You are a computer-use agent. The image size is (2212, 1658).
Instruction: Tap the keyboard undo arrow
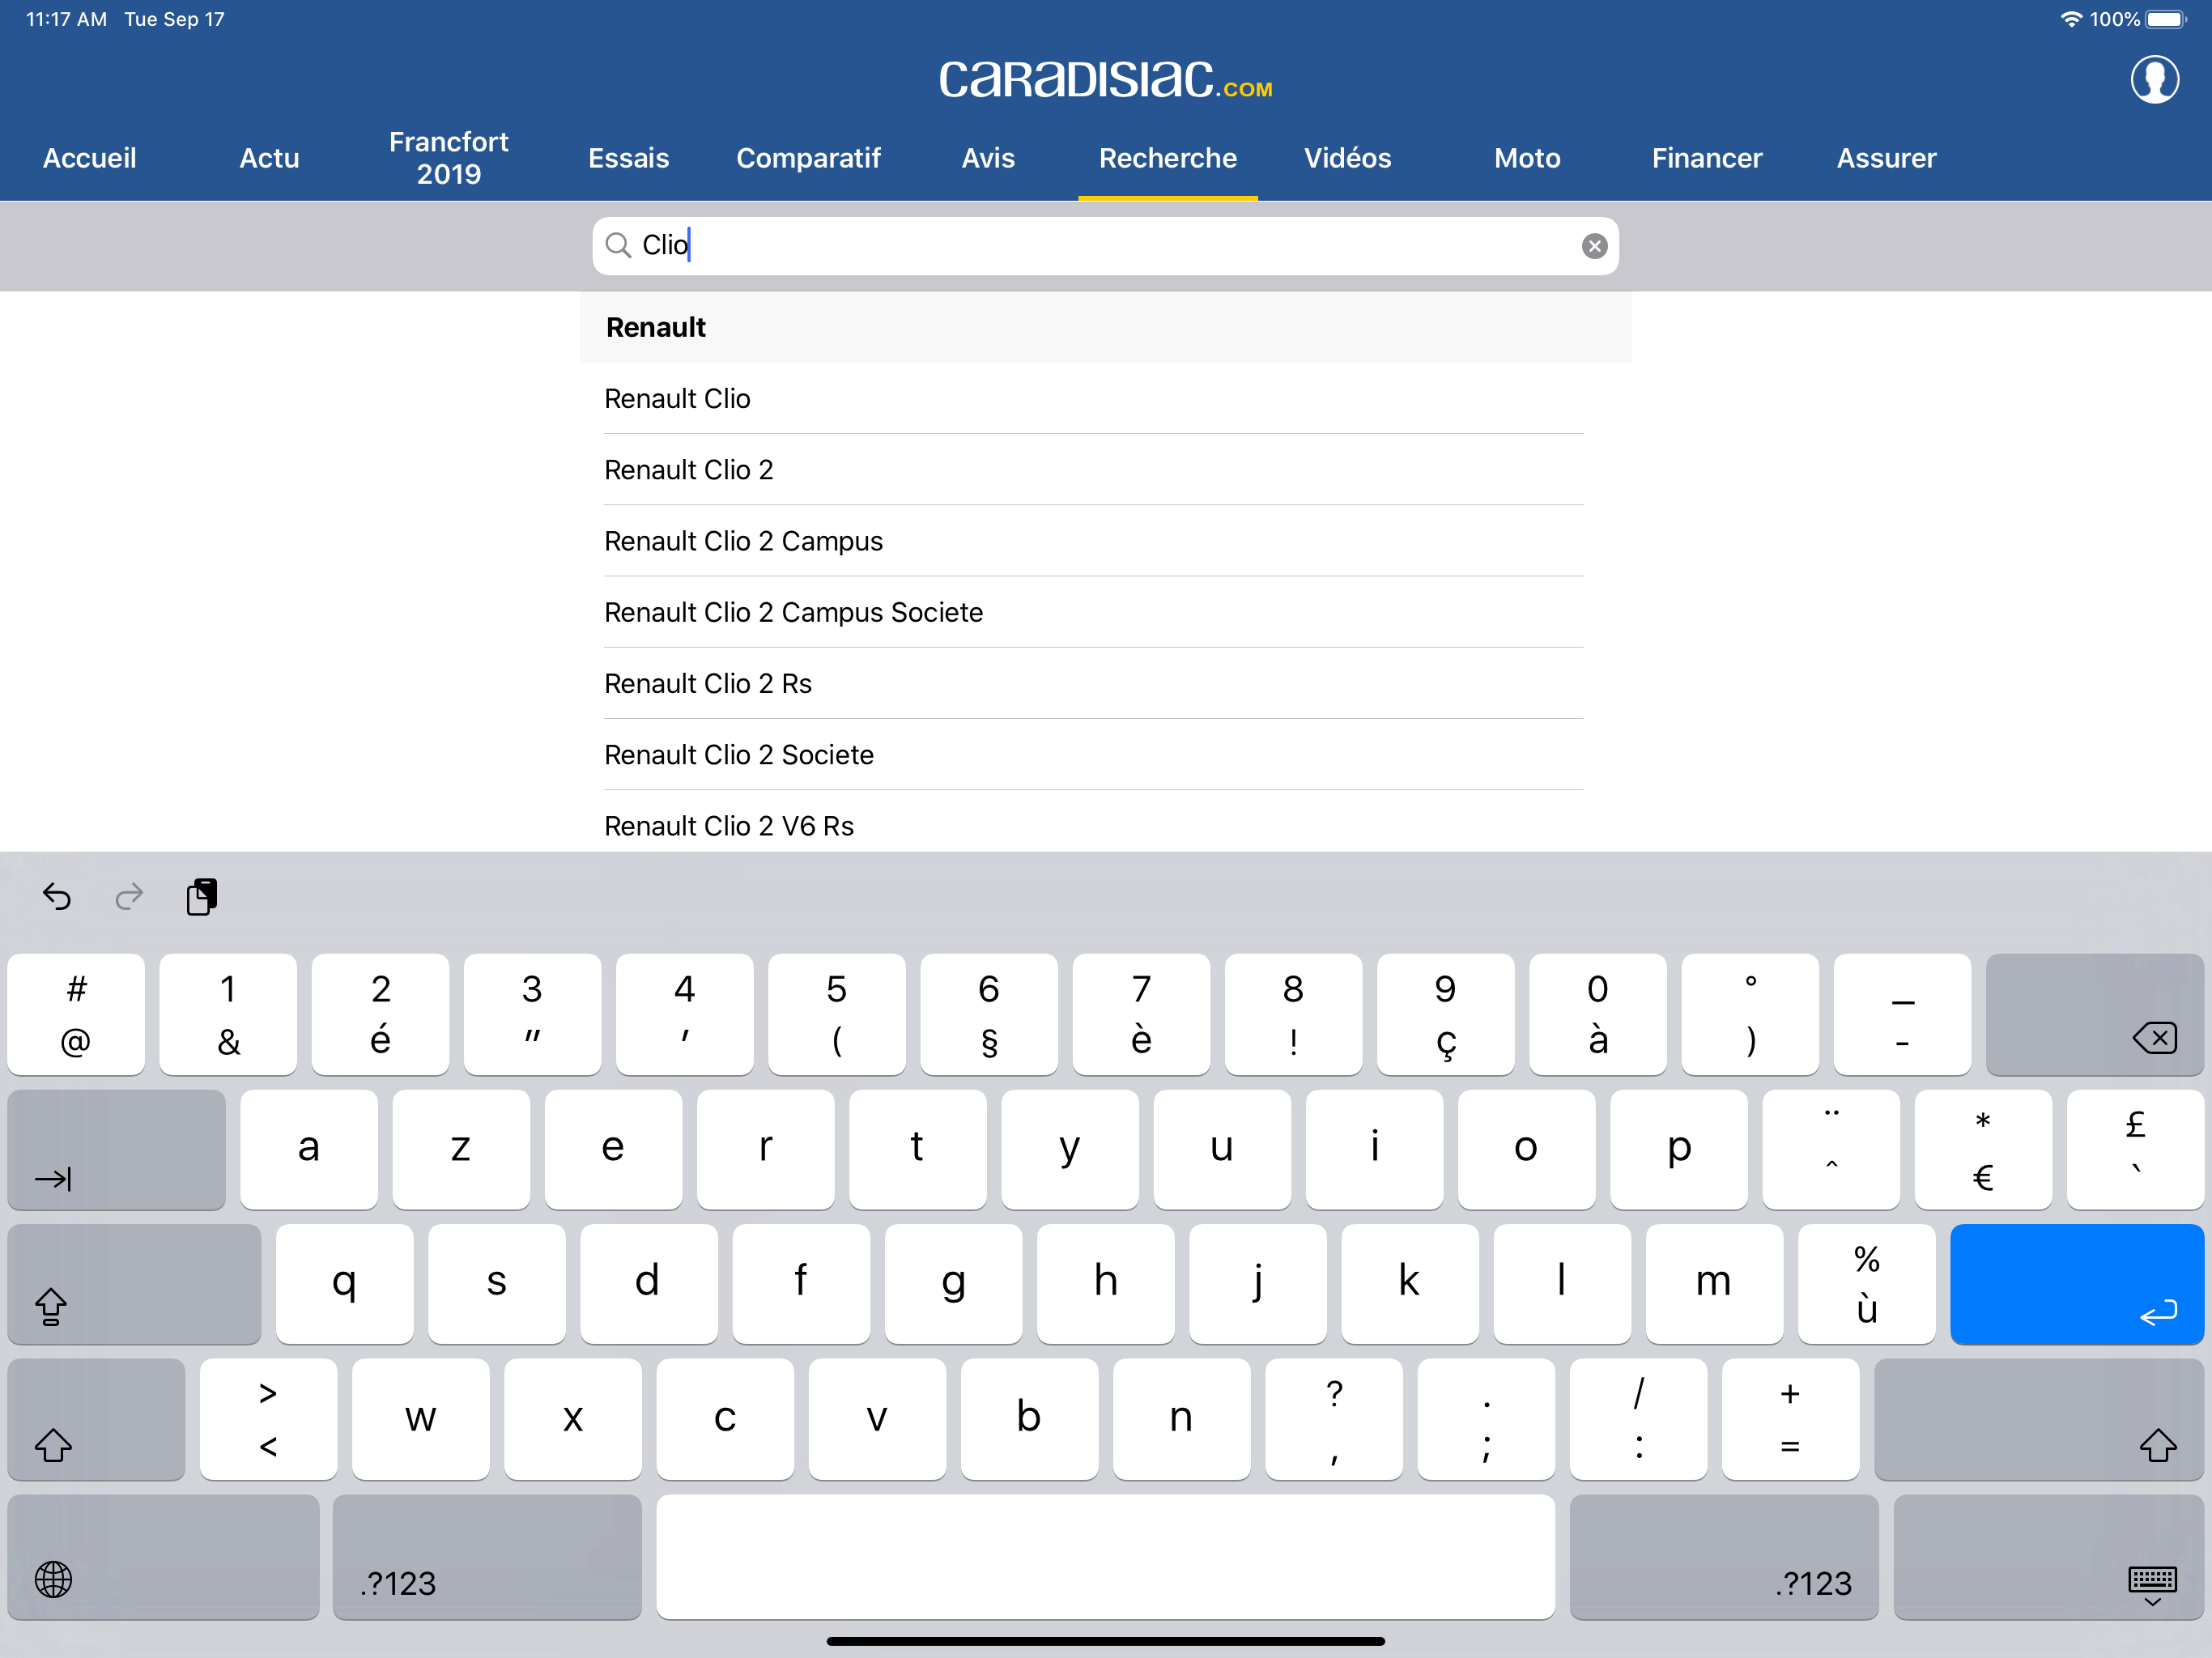coord(57,897)
